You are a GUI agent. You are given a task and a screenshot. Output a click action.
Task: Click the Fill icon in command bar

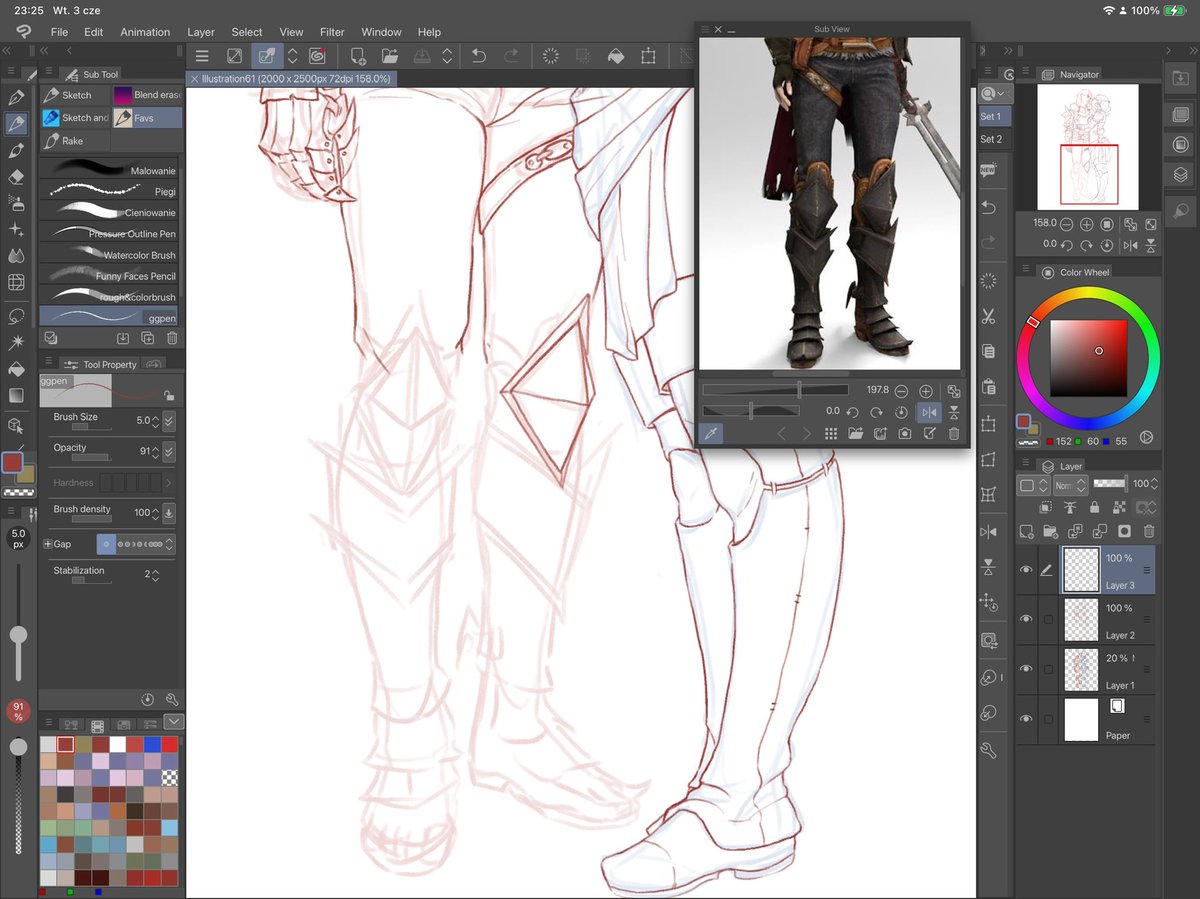(616, 57)
